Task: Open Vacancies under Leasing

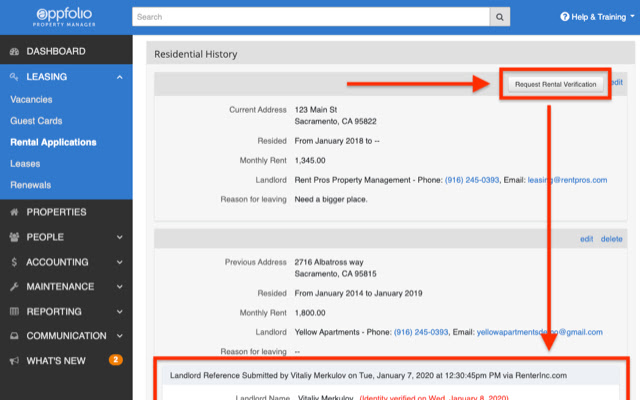Action: [x=31, y=100]
